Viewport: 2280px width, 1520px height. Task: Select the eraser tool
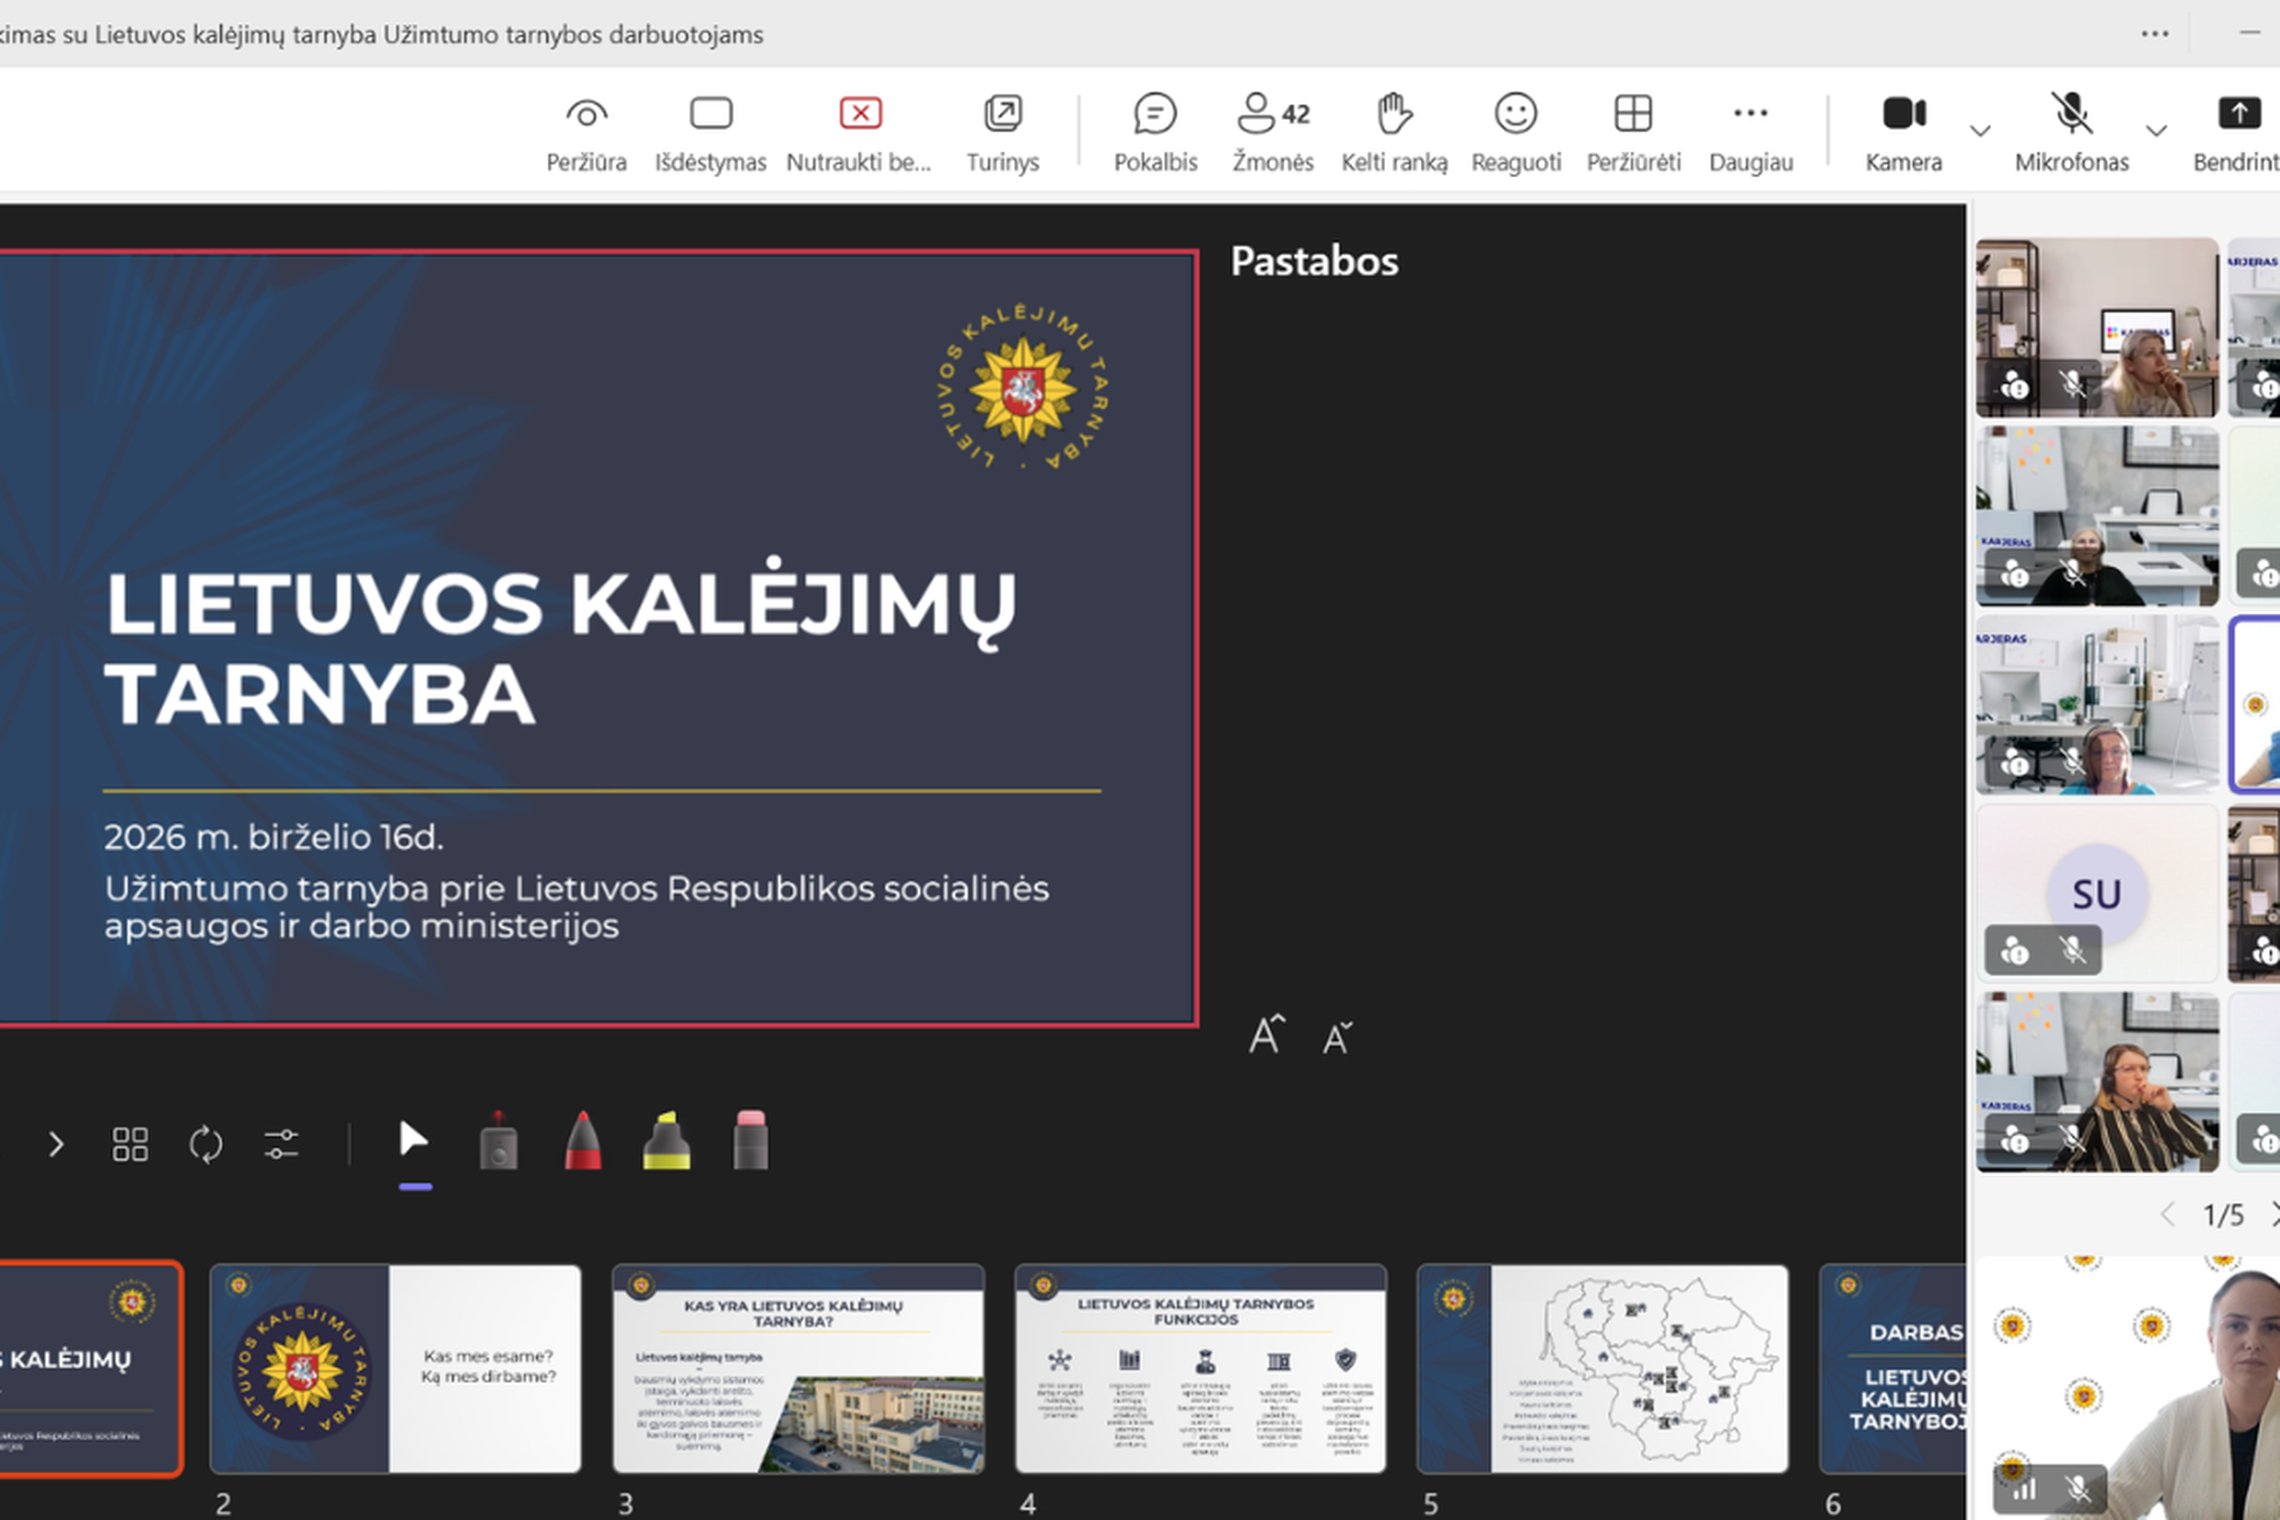click(x=750, y=1140)
